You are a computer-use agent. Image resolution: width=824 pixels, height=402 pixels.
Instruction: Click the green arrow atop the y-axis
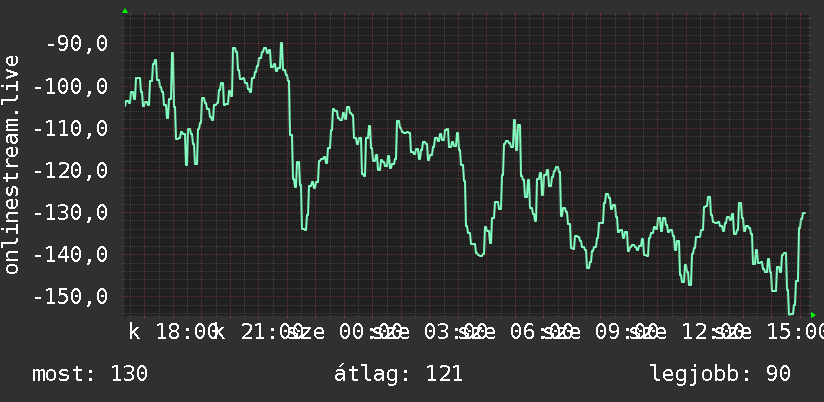tap(125, 11)
